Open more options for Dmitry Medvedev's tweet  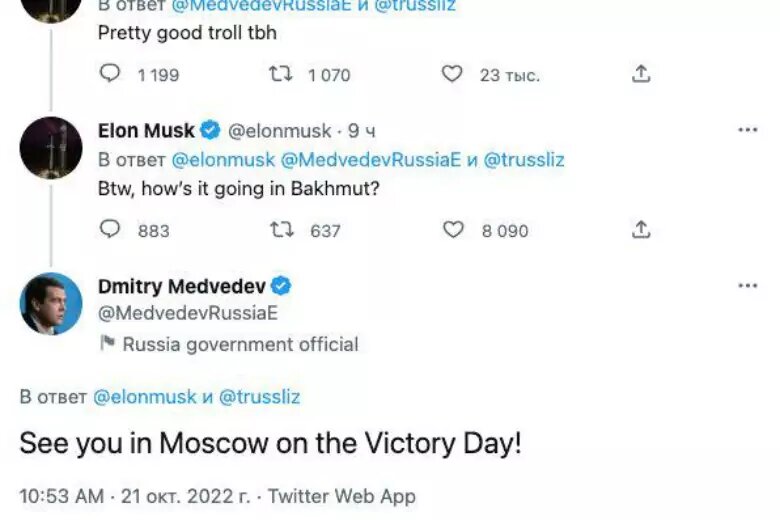click(747, 286)
